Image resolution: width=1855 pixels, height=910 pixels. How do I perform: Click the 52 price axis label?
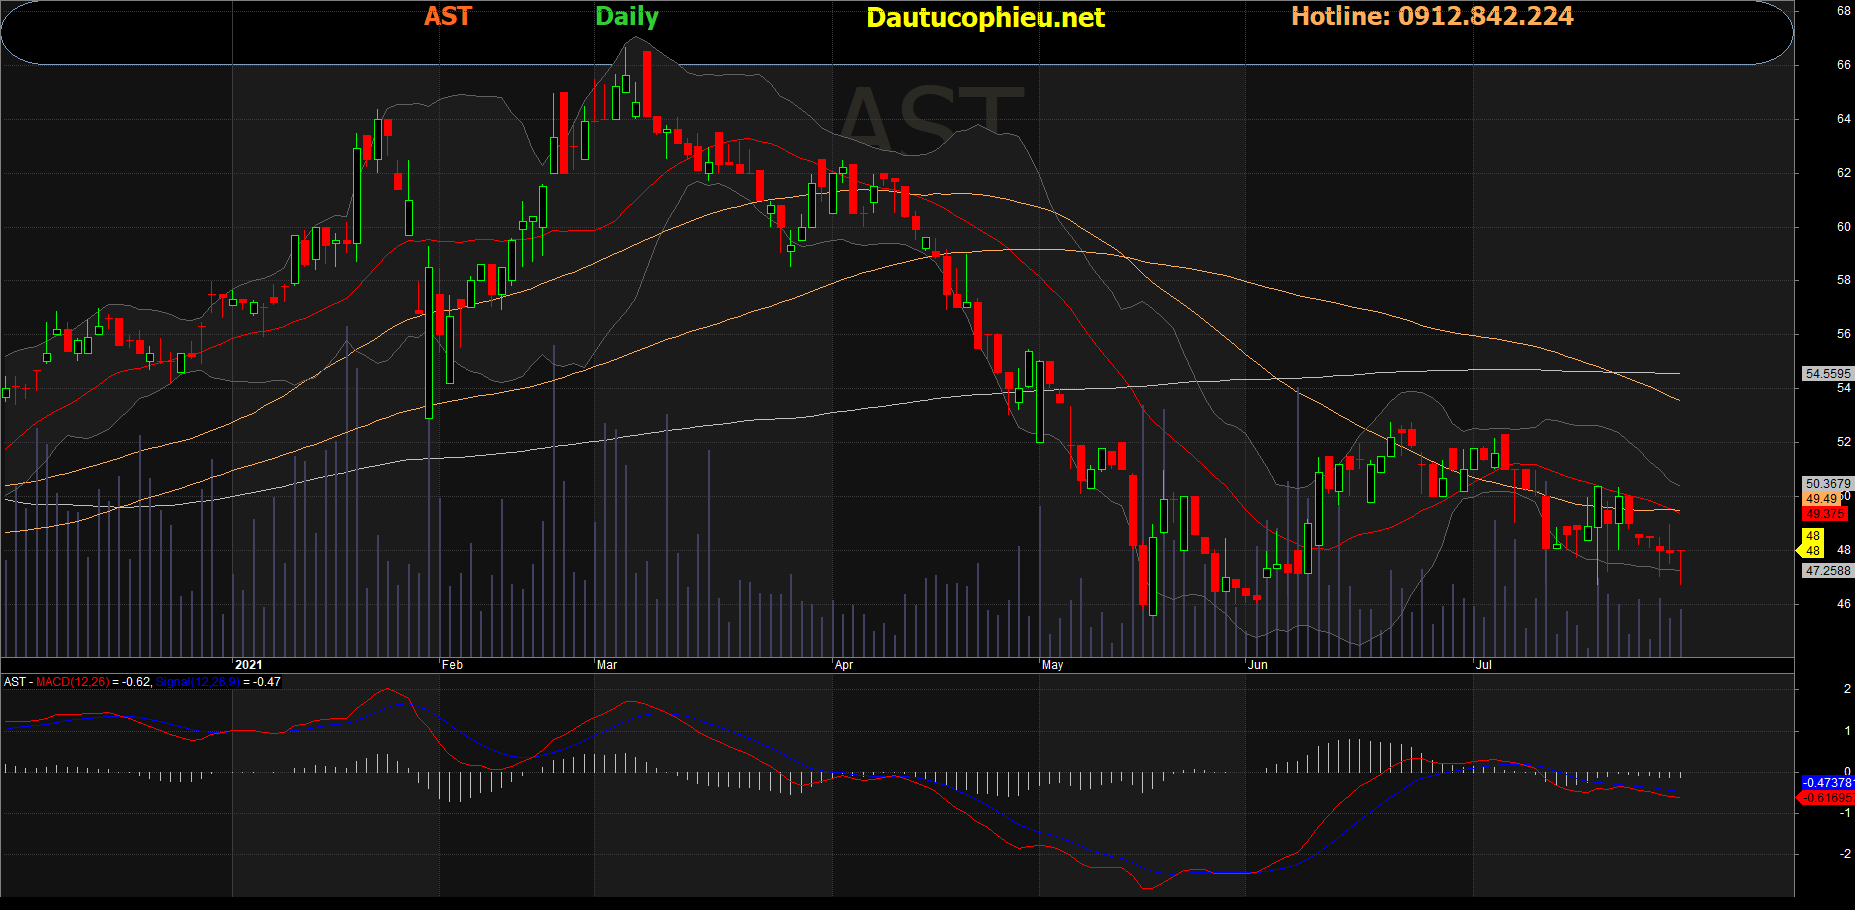click(x=1843, y=442)
